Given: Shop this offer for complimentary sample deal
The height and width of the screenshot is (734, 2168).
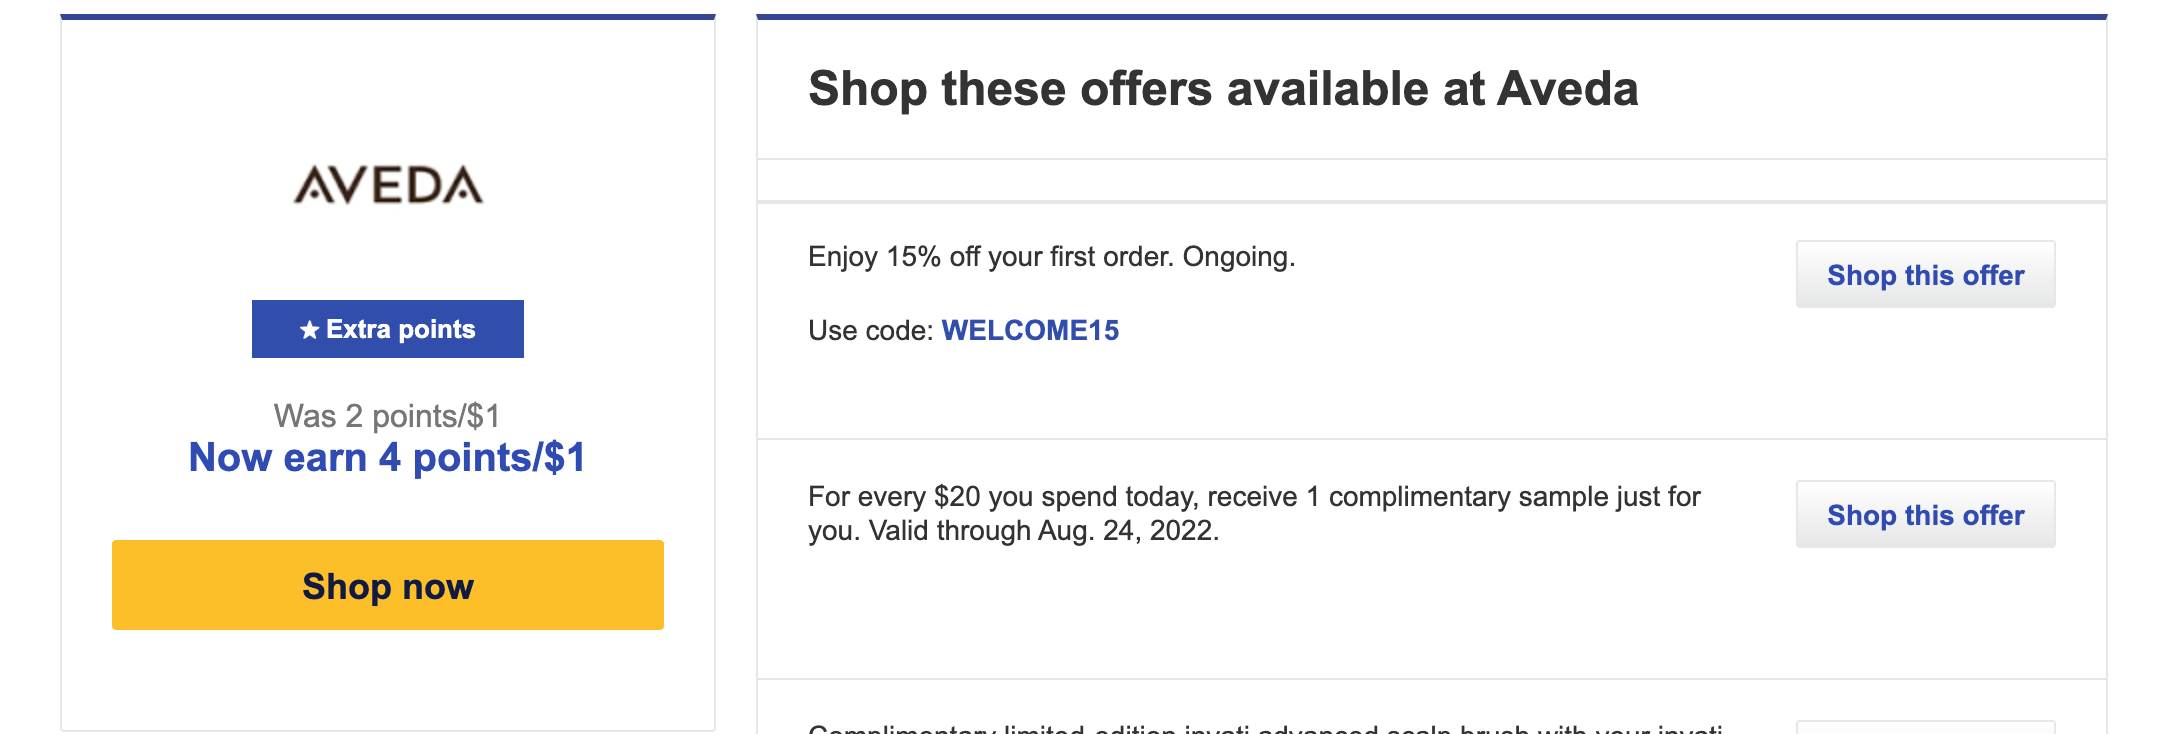Looking at the screenshot, I should coord(1925,514).
